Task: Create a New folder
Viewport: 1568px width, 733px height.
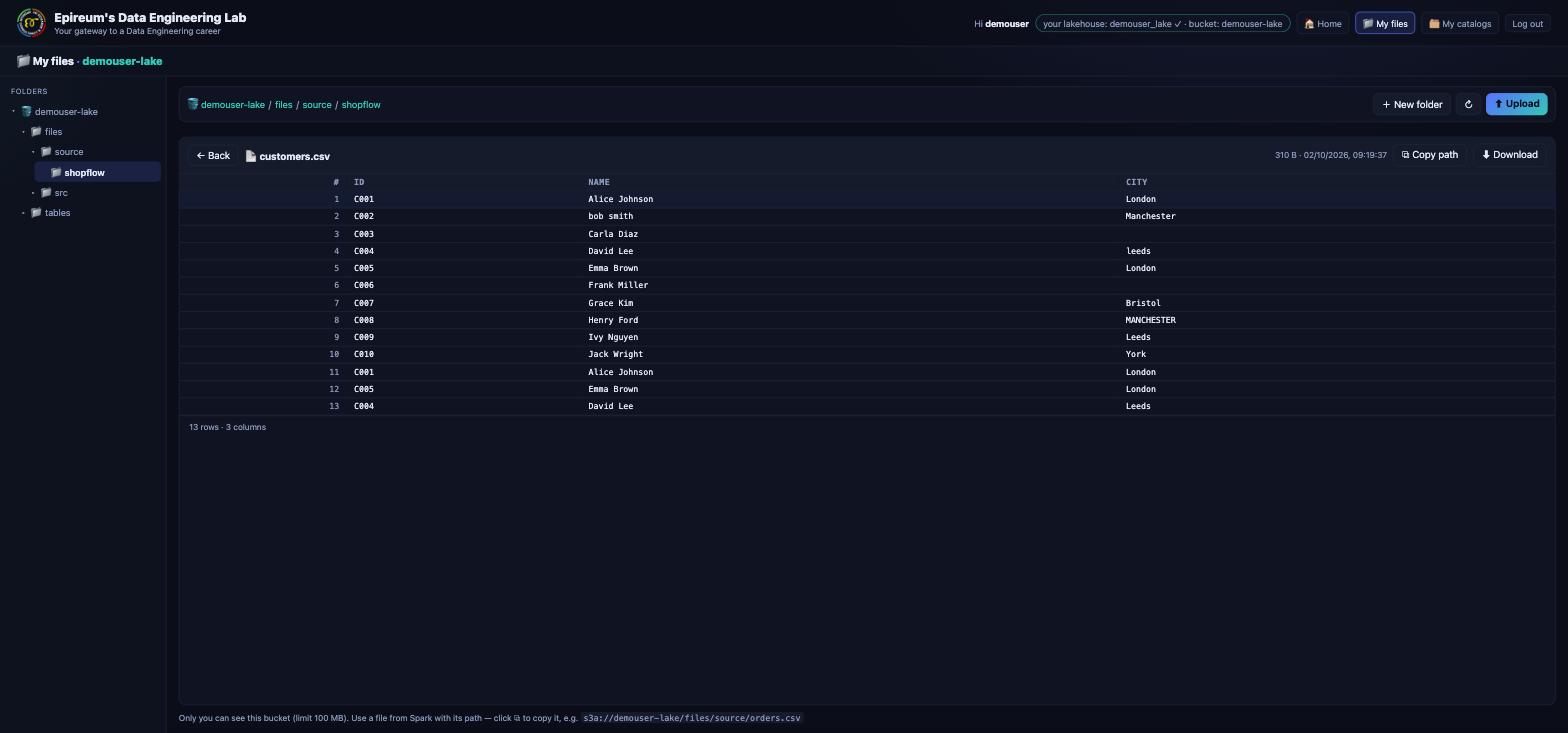Action: tap(1412, 104)
